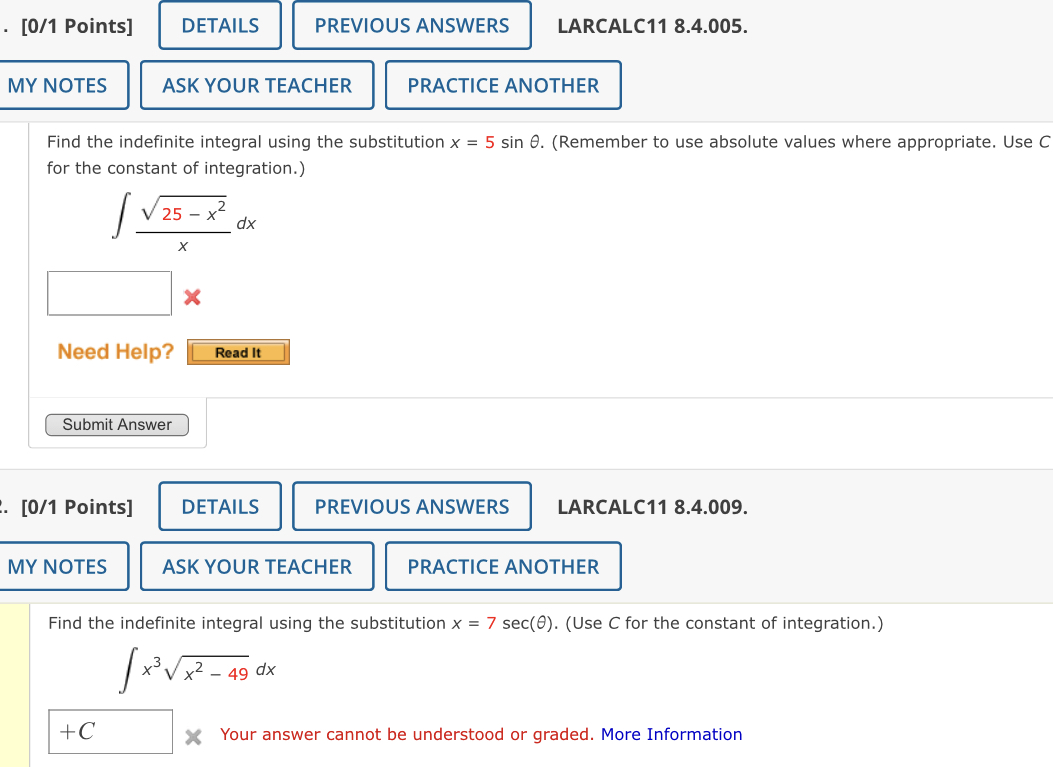View PREVIOUS ANSWERS for the second problem
The width and height of the screenshot is (1053, 767).
(x=411, y=506)
